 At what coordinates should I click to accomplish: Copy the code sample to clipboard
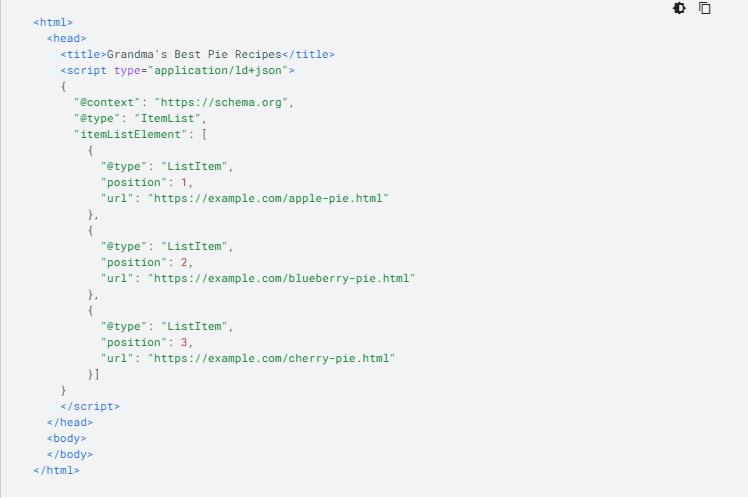[x=705, y=8]
